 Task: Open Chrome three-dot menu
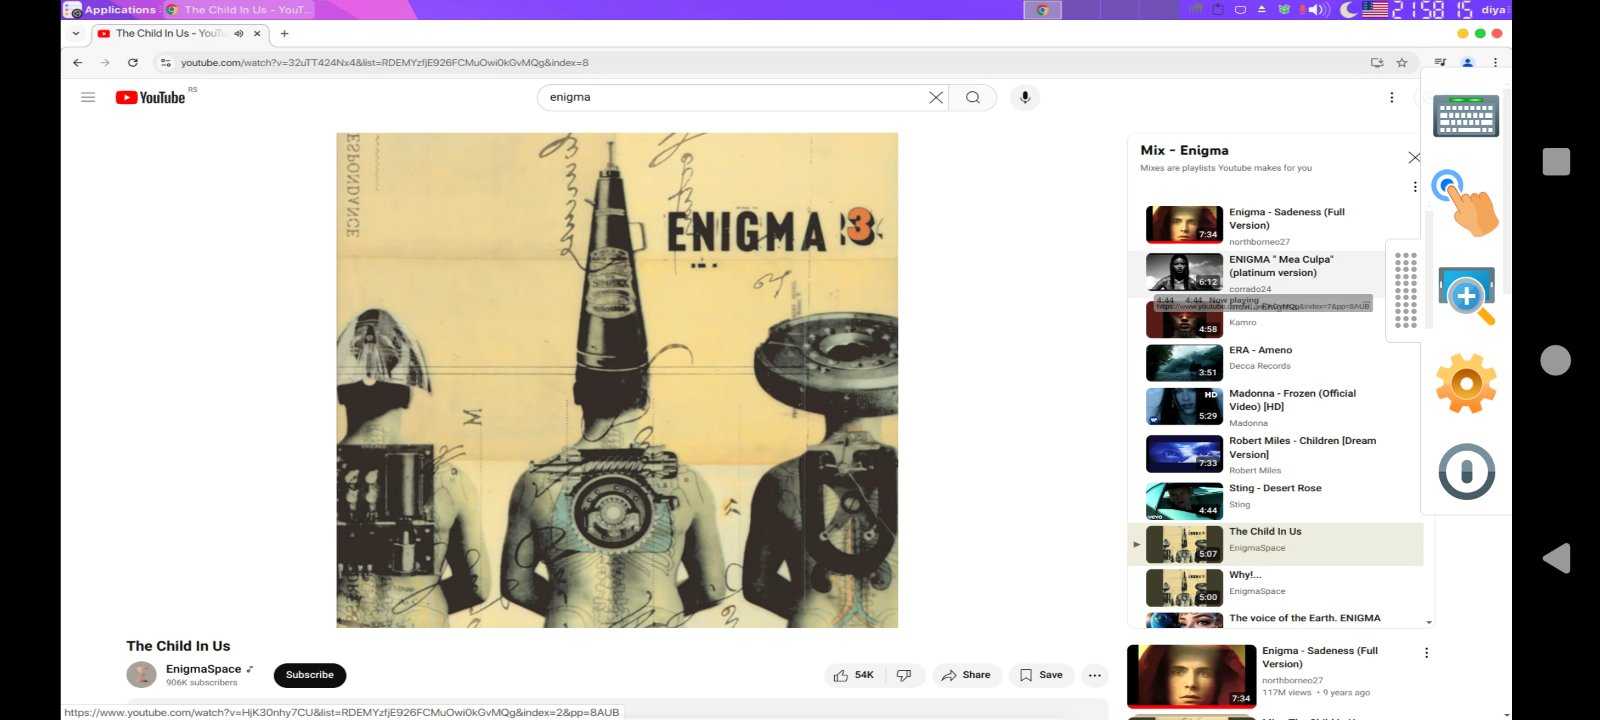(x=1495, y=62)
